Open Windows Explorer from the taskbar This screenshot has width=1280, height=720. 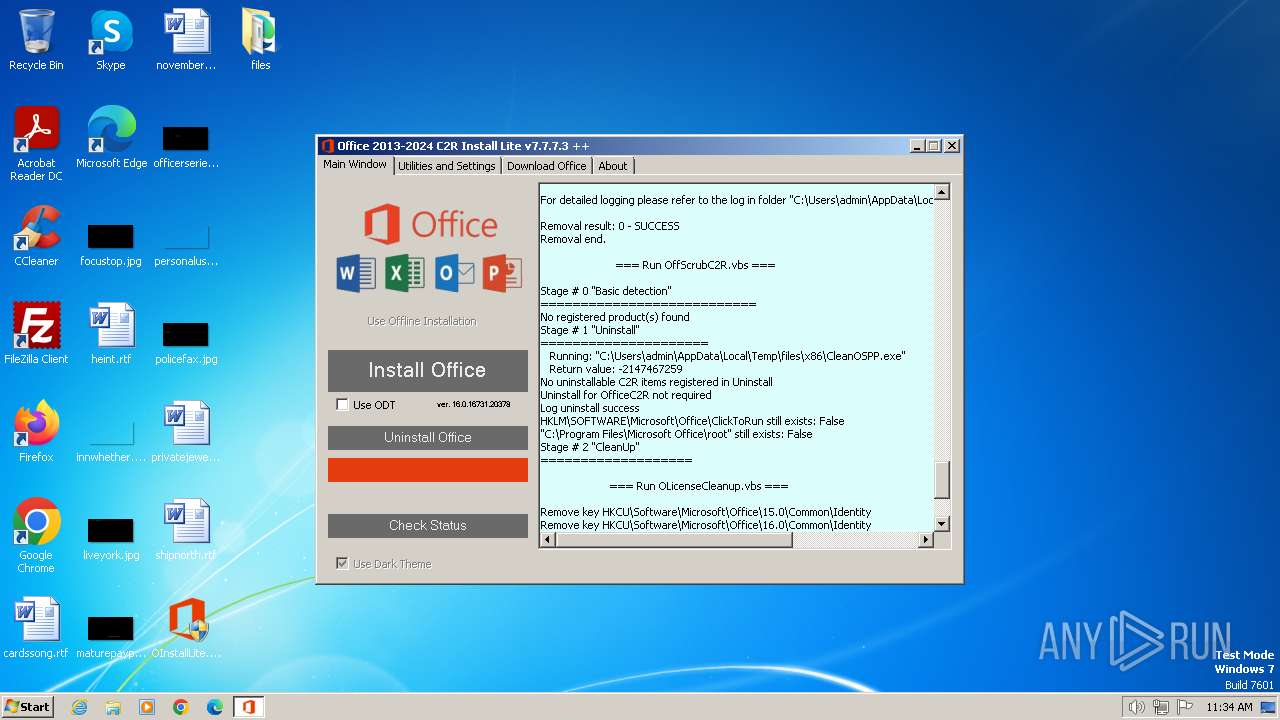click(113, 707)
